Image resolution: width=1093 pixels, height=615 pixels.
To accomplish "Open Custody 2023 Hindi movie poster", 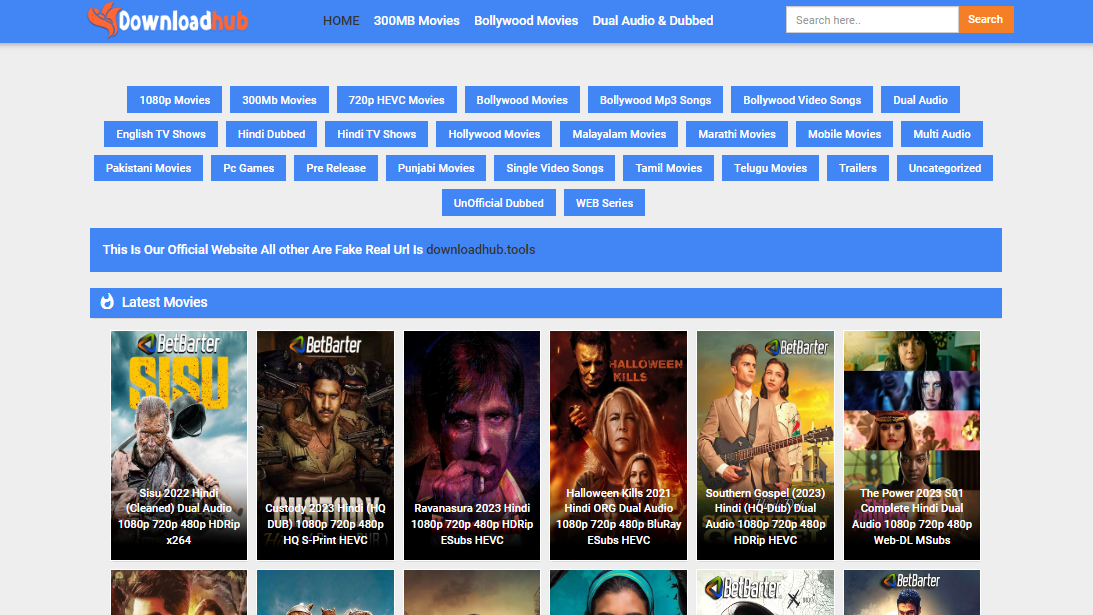I will 326,446.
